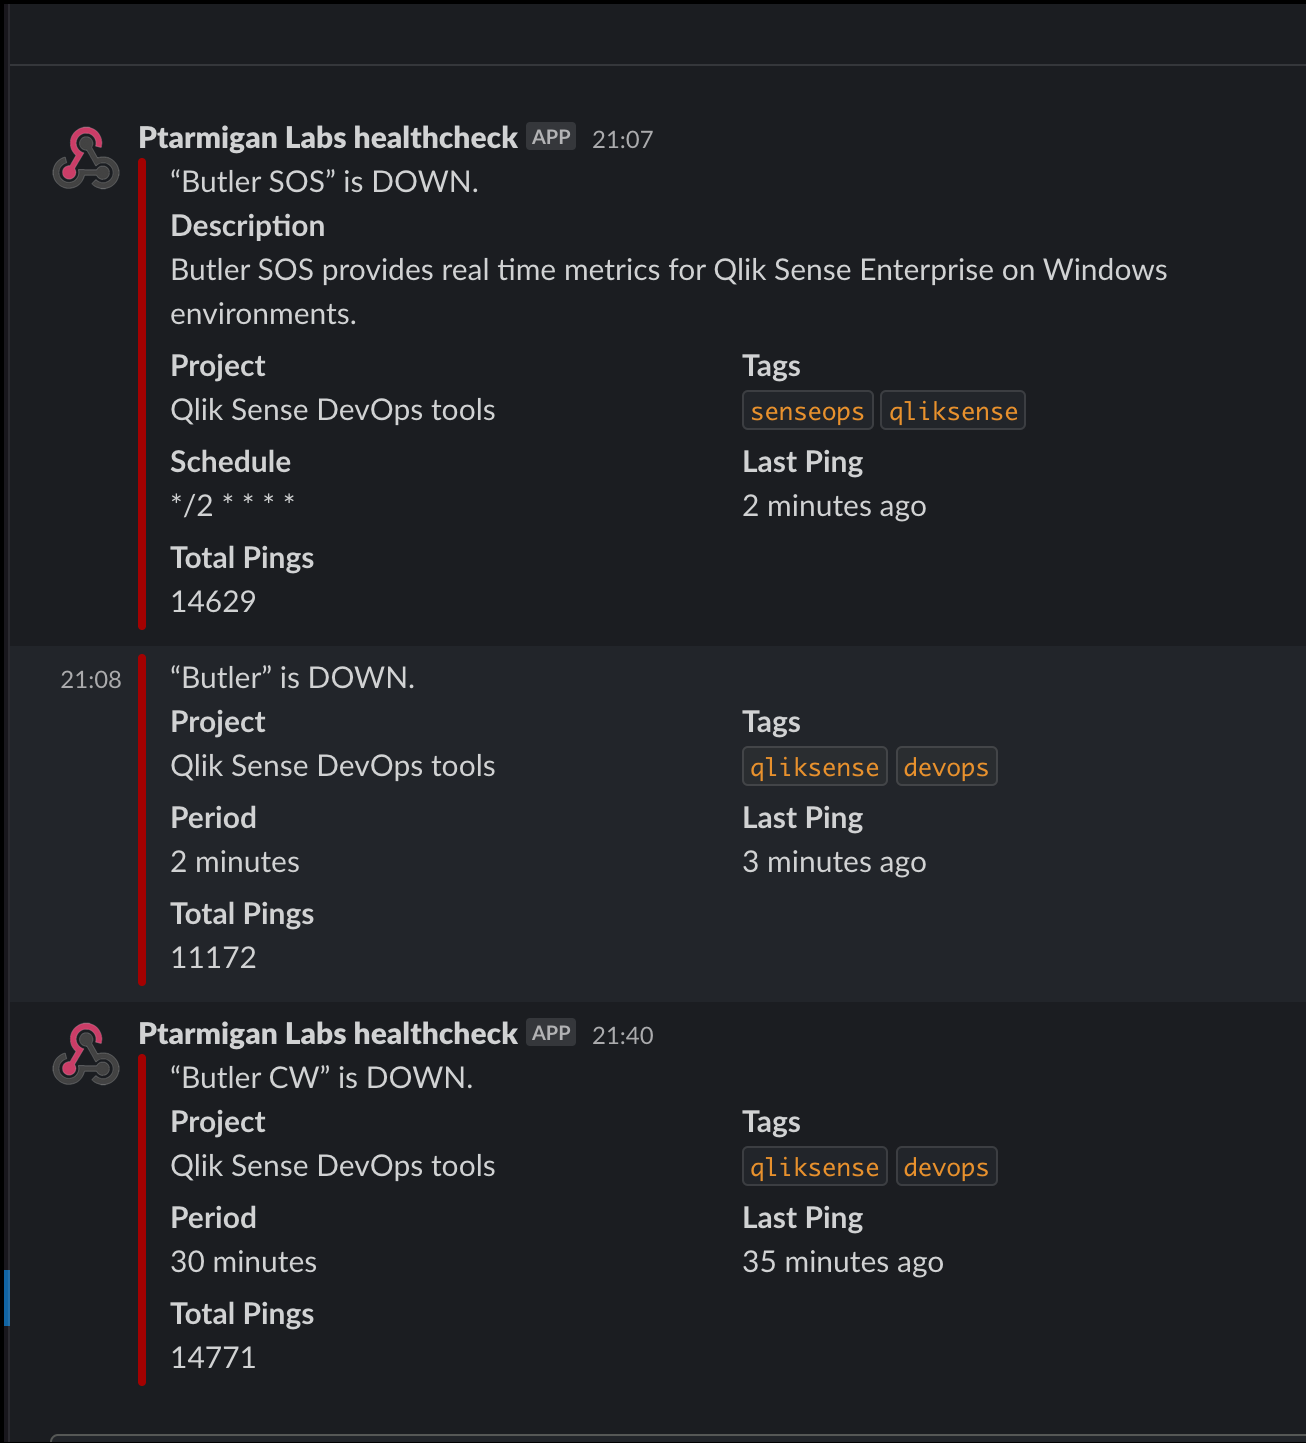Viewport: 1306px width, 1443px height.
Task: Click the APP badge beside 21:40
Action: [x=551, y=1033]
